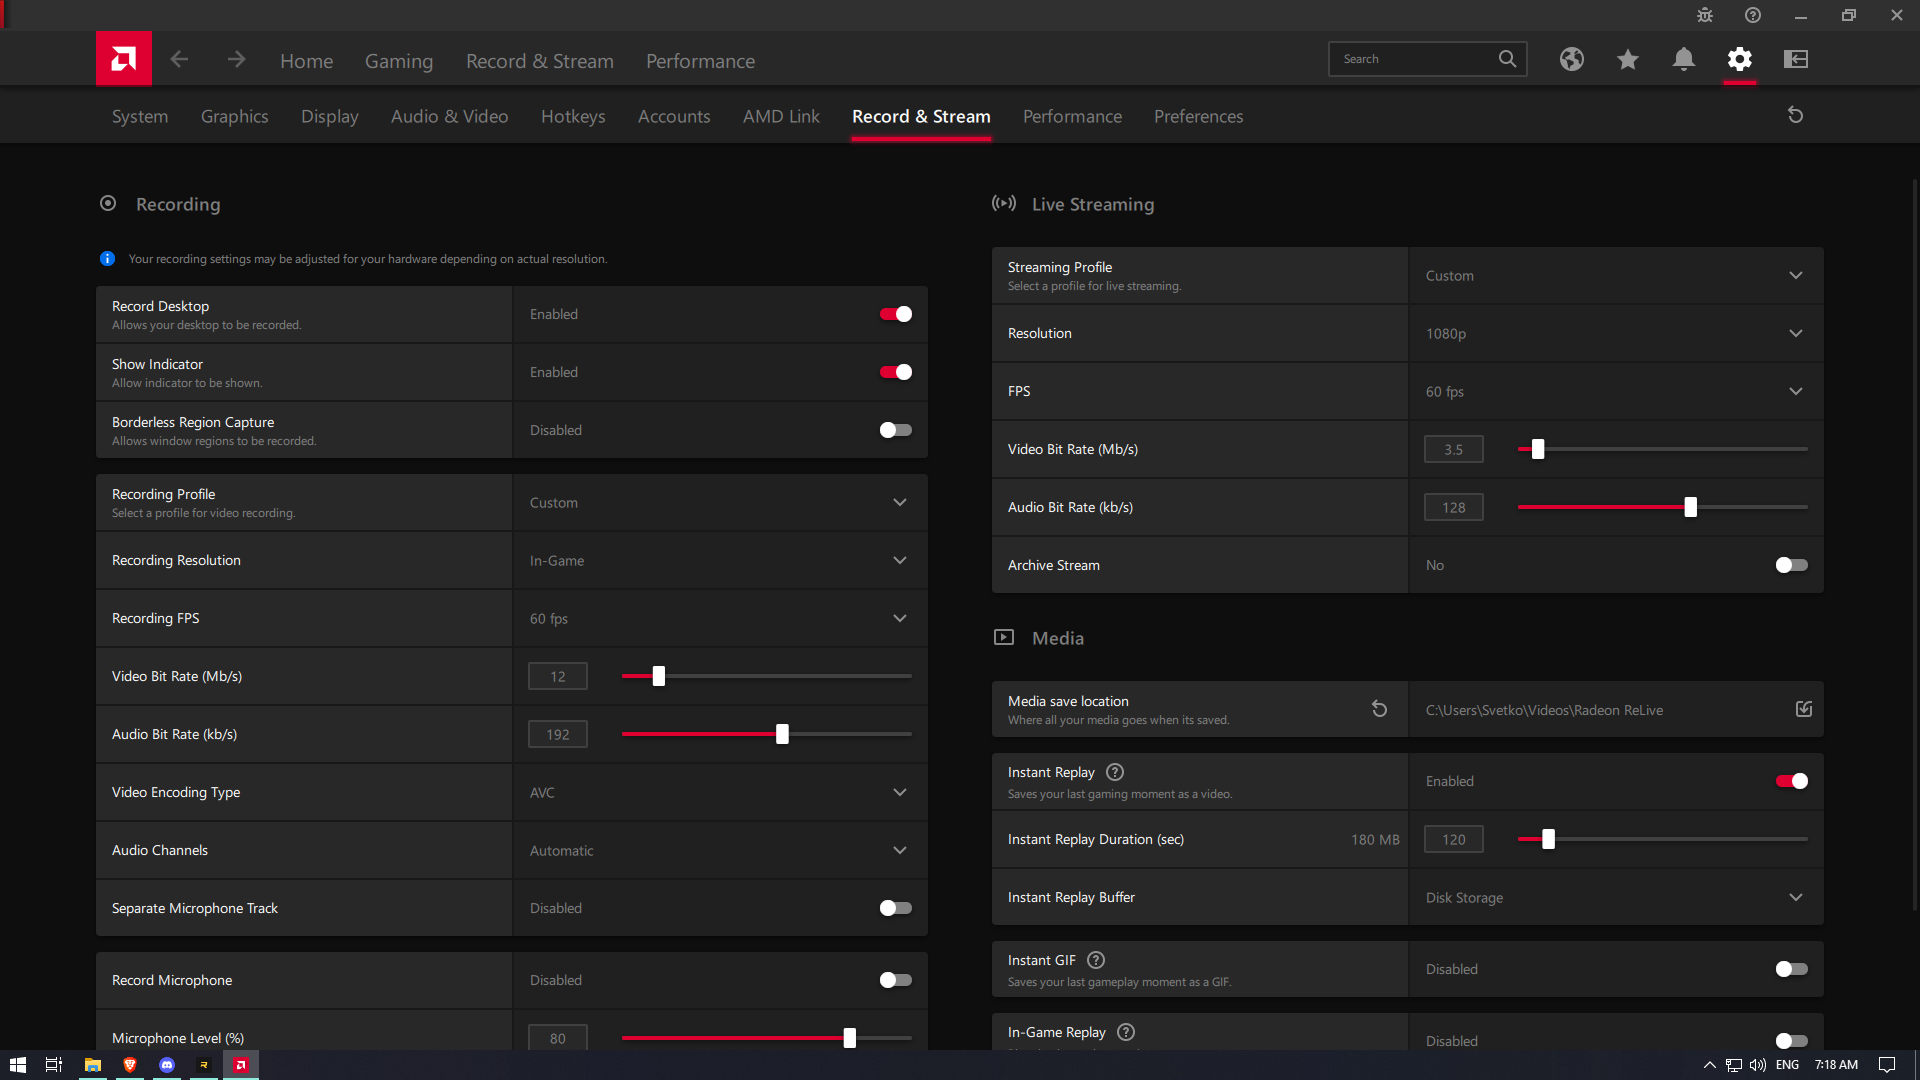Viewport: 1920px width, 1080px height.
Task: Open streaming Resolution 1080p dropdown
Action: [x=1616, y=334]
